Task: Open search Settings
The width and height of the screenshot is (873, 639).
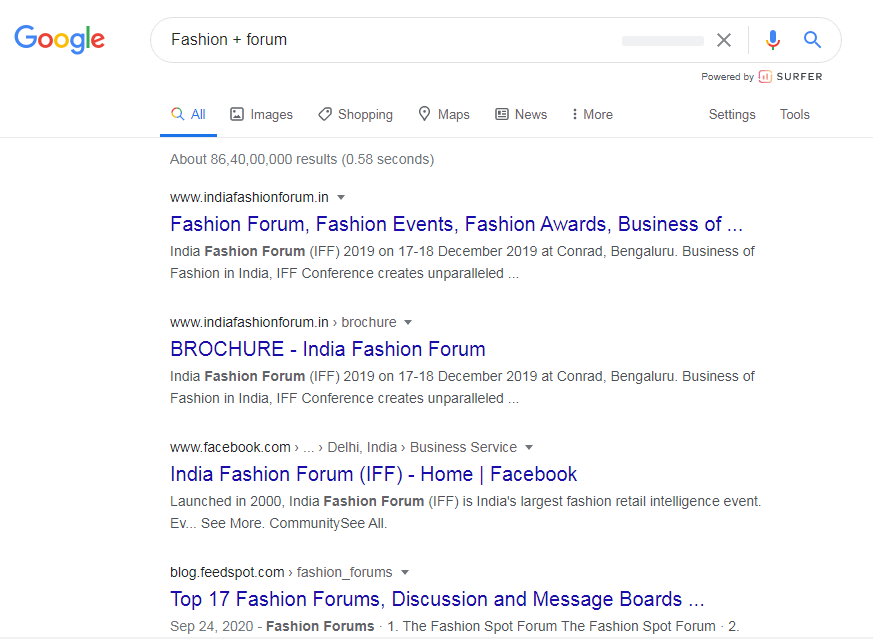Action: 732,115
